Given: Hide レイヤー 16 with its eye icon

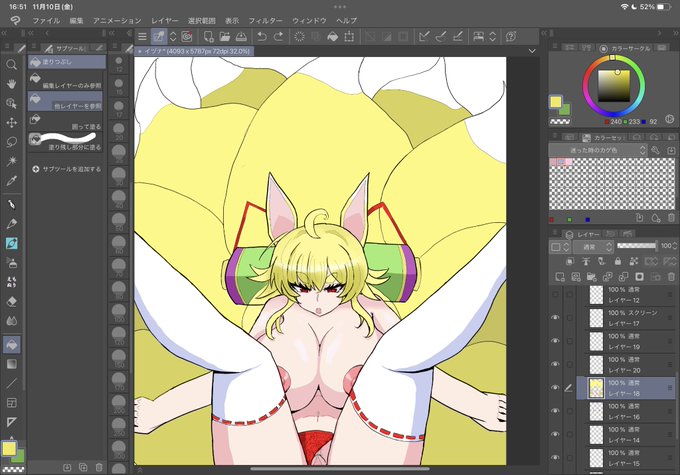Looking at the screenshot, I should (x=555, y=411).
